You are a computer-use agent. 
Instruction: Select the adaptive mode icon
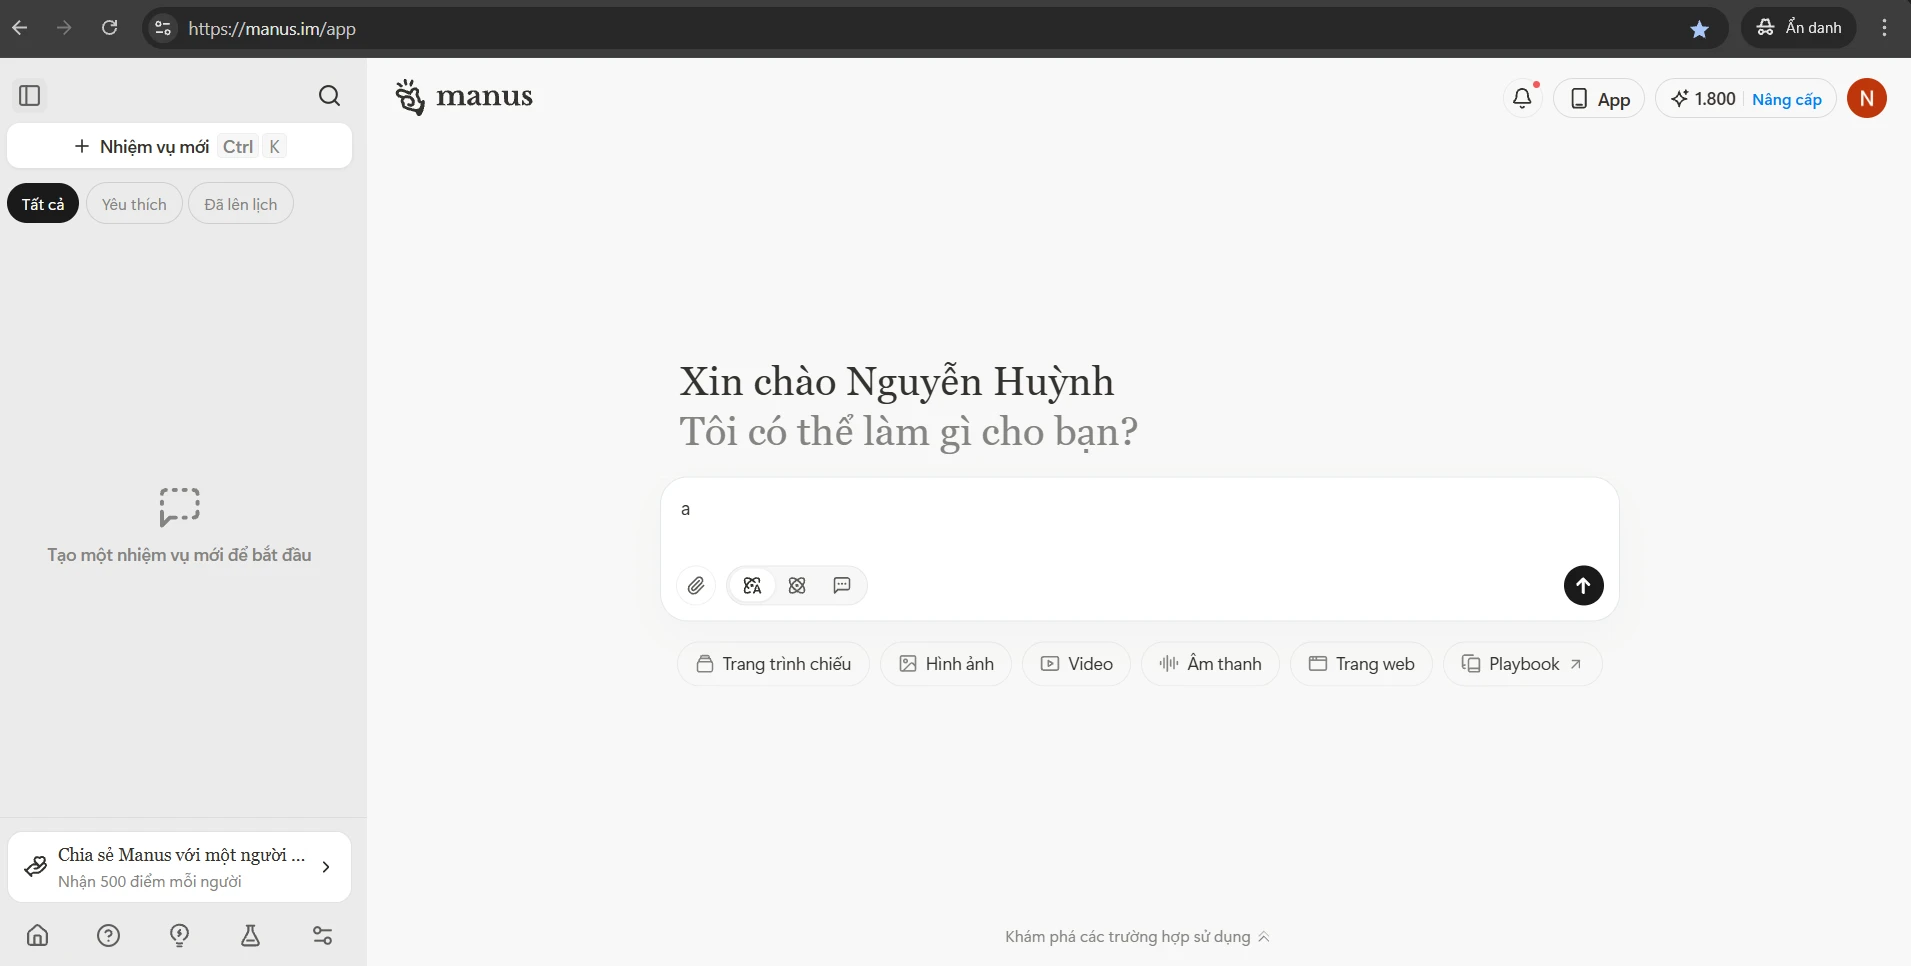click(752, 586)
